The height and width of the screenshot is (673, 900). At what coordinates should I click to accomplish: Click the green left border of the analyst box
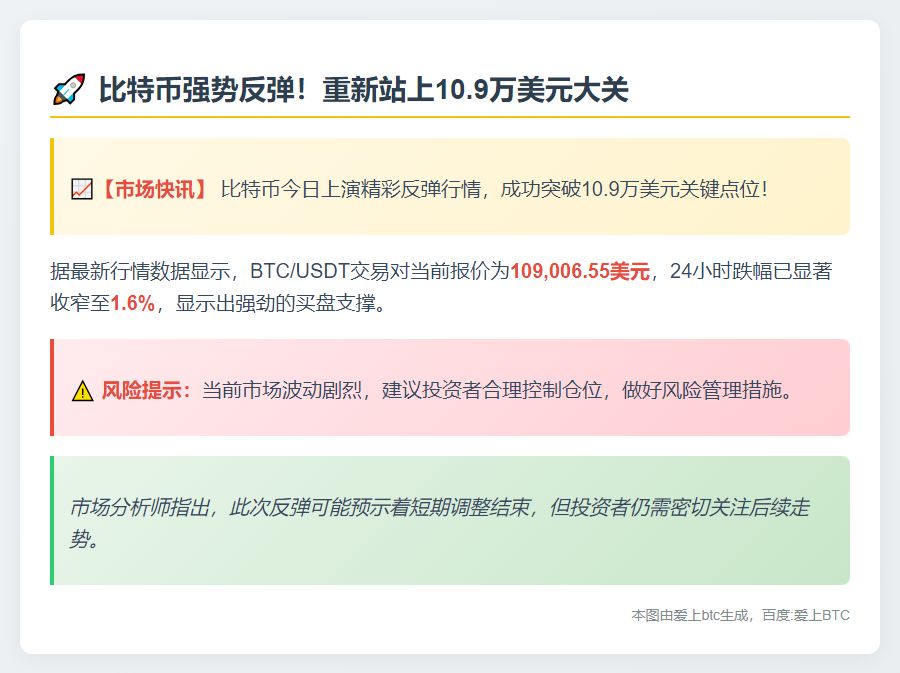coord(52,520)
